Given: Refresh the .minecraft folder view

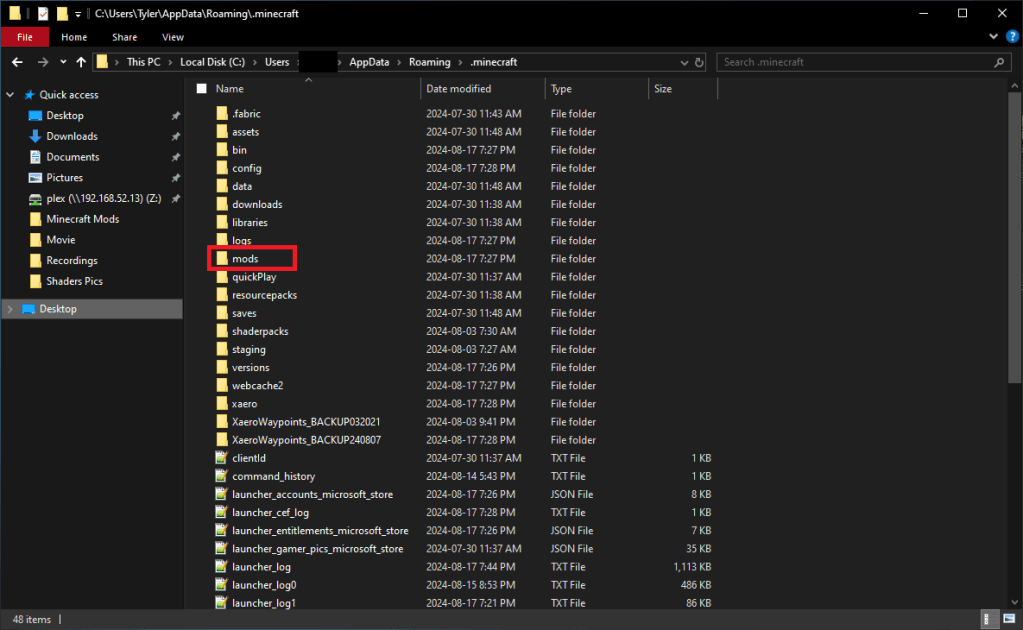Looking at the screenshot, I should click(x=700, y=62).
